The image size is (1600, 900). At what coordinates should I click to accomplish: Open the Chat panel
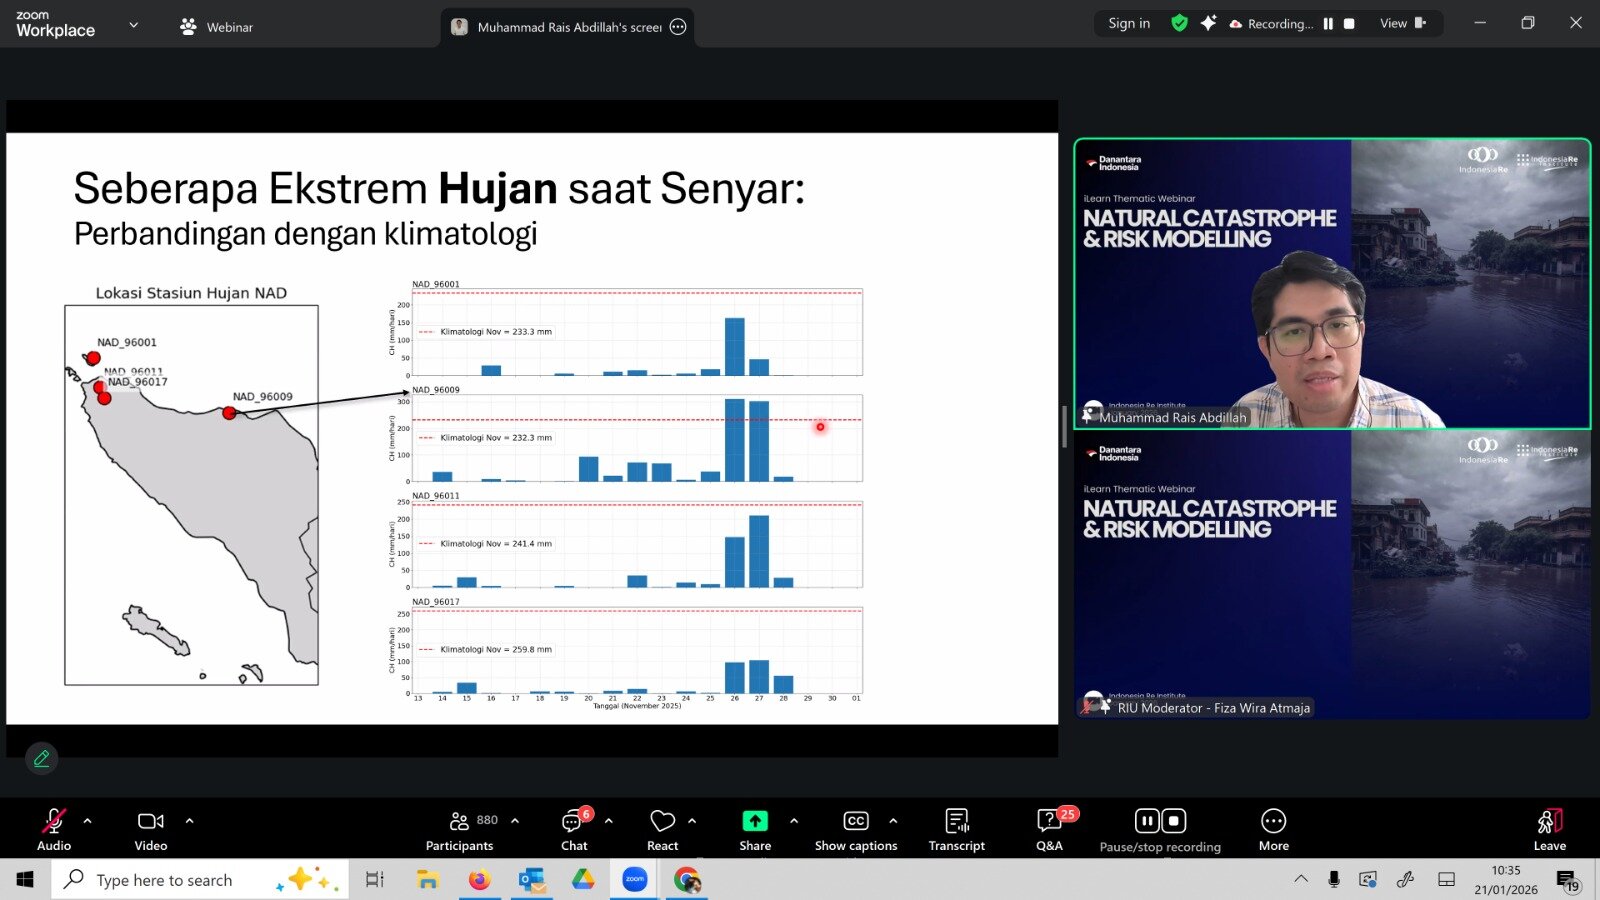574,829
